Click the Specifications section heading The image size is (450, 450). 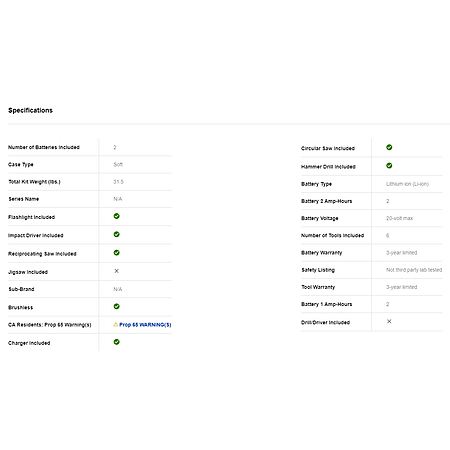coord(30,110)
